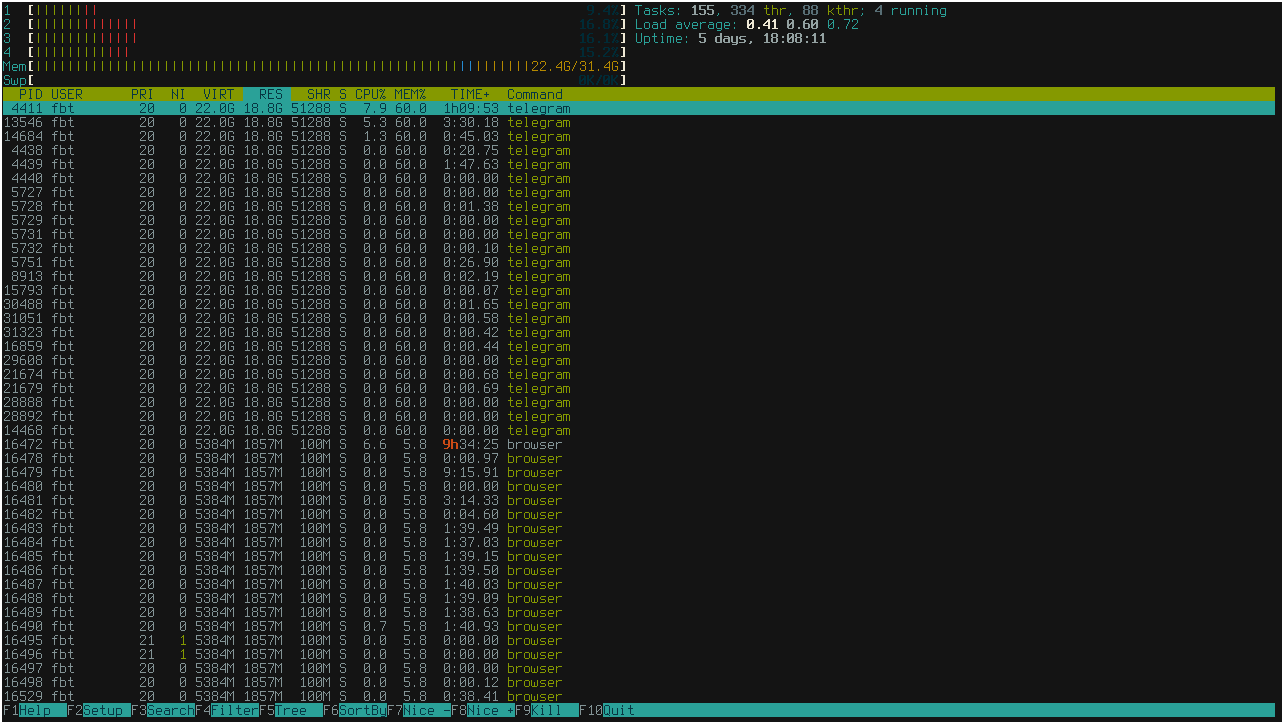Viewport: 1284px width, 724px height.
Task: Kill the selected process with F9Kill
Action: [x=538, y=710]
